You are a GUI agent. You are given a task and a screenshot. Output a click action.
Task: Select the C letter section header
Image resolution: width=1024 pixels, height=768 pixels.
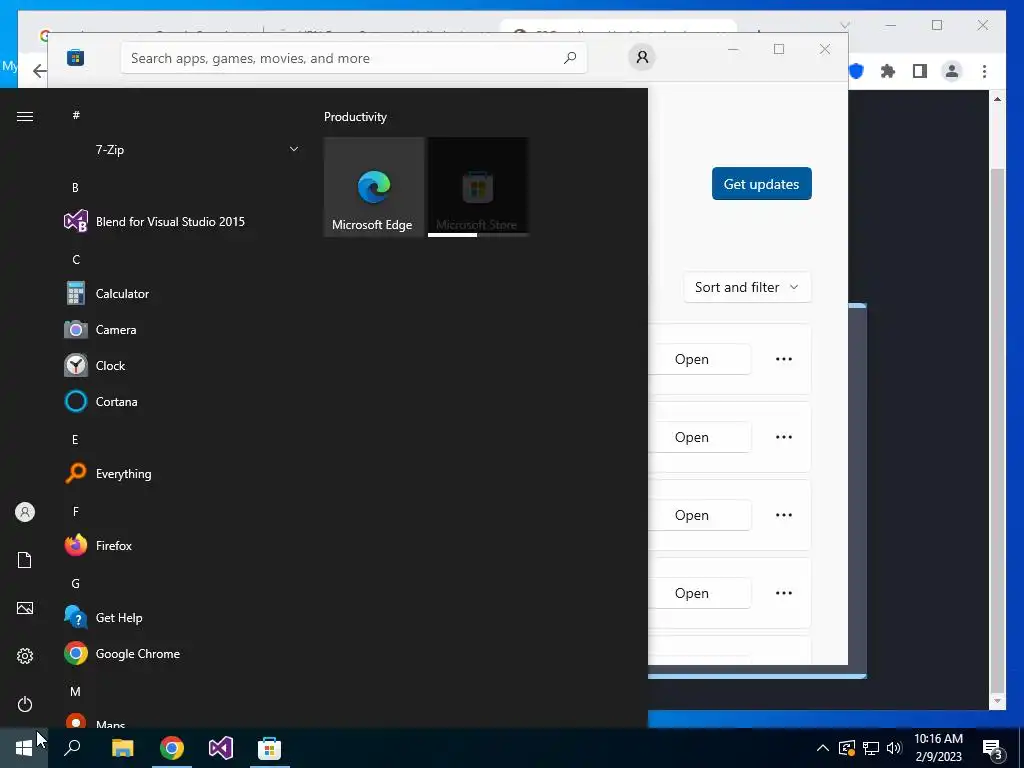click(x=76, y=259)
